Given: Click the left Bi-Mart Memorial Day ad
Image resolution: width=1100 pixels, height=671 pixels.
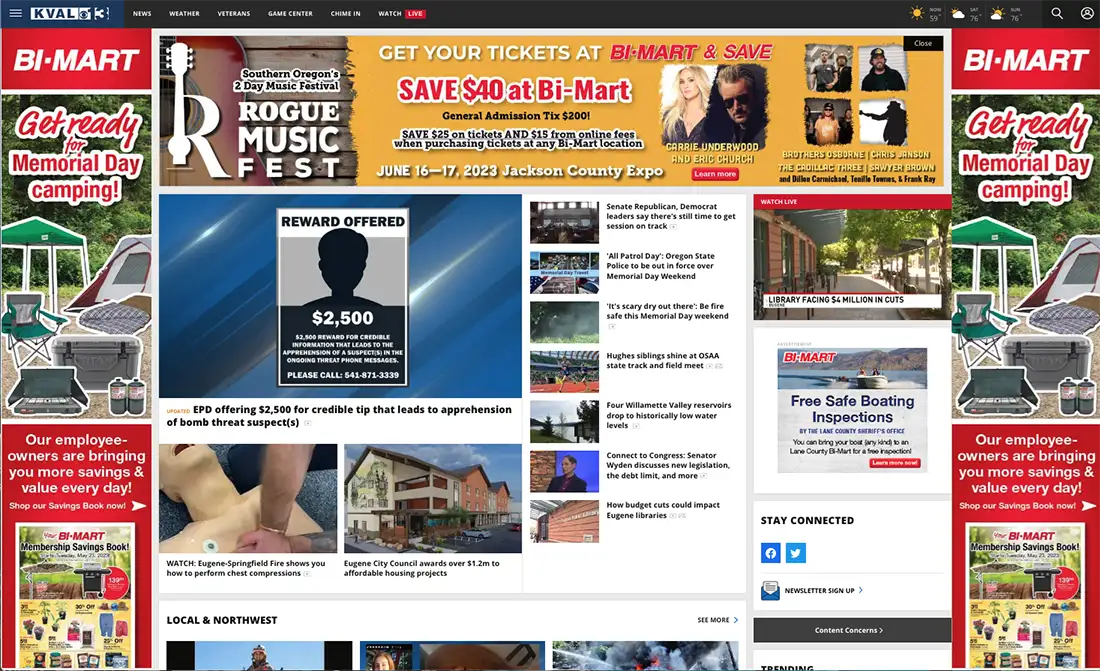Looking at the screenshot, I should [x=76, y=349].
